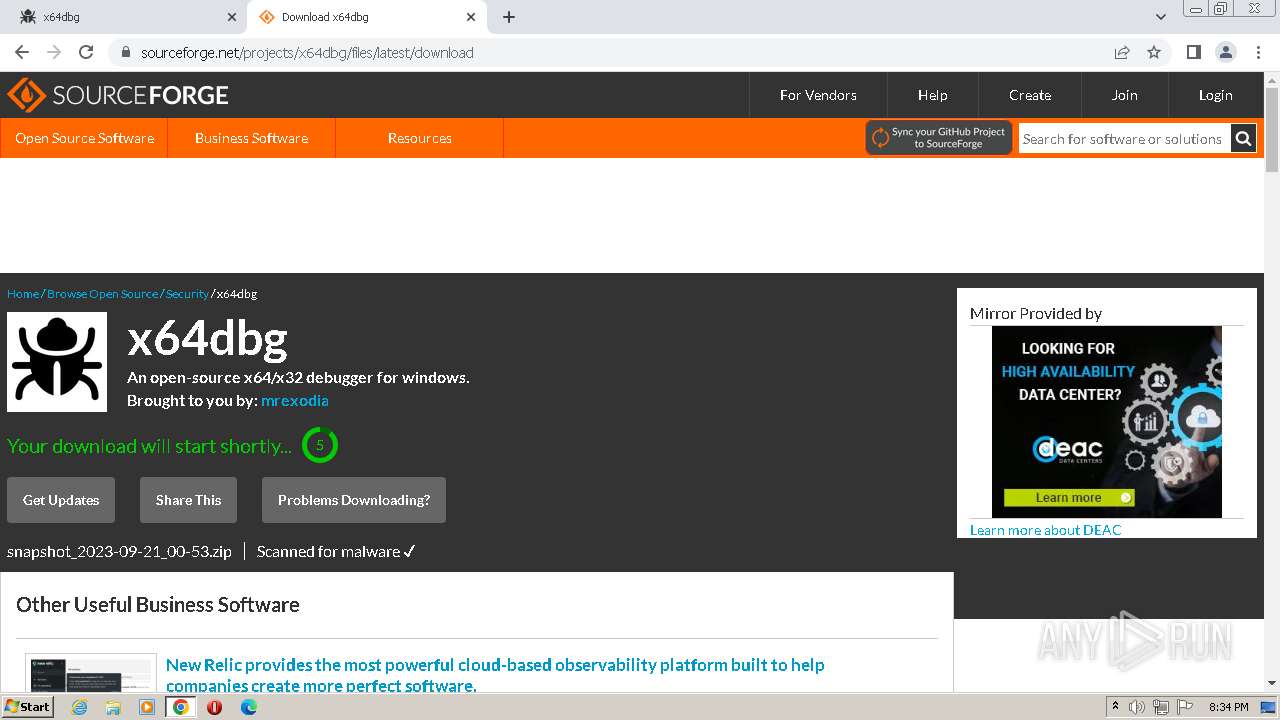This screenshot has width=1280, height=720.
Task: Open the Learn more about DEAC link
Action: 1045,530
